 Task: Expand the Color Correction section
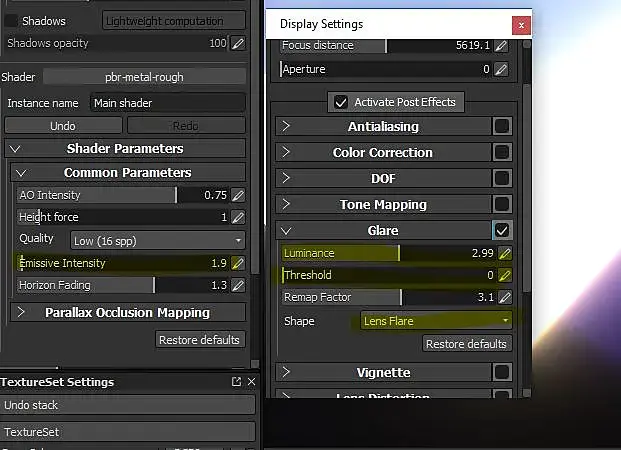(x=286, y=152)
